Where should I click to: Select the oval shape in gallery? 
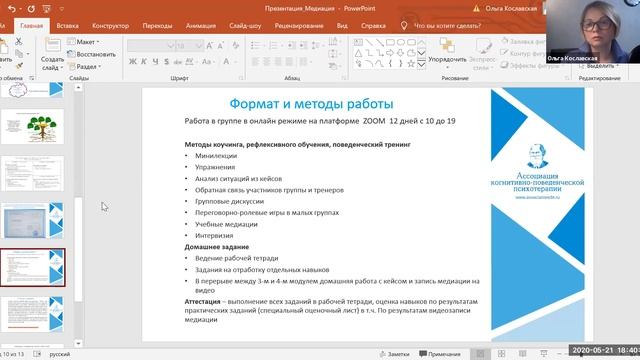[x=401, y=42]
